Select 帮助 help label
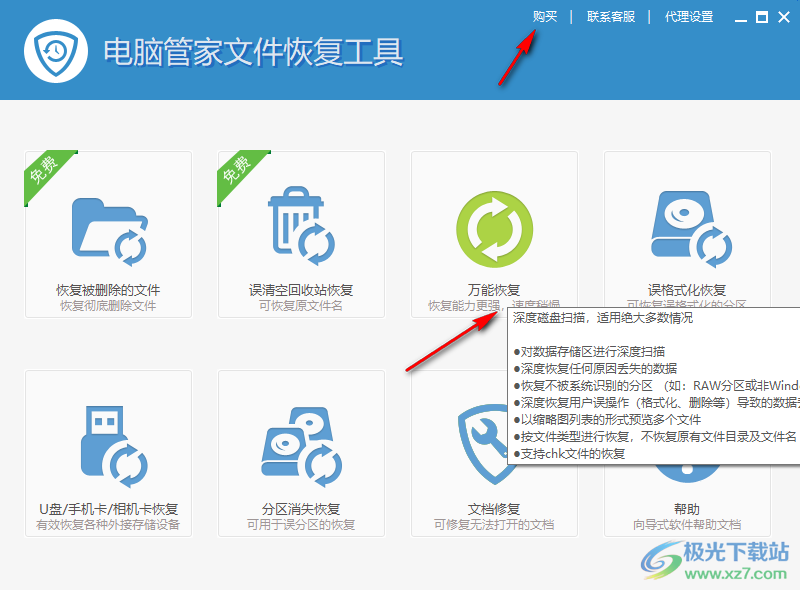 click(687, 509)
